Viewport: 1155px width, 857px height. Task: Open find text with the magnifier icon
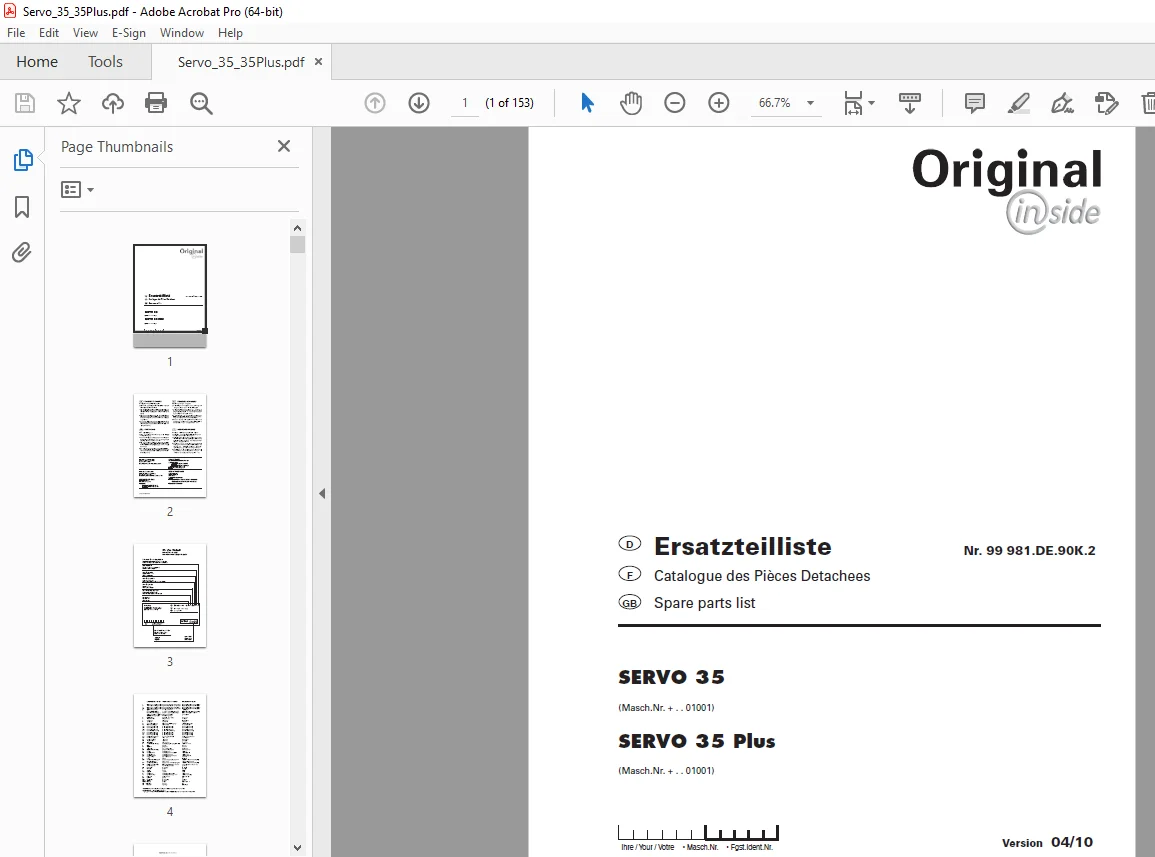pos(201,103)
